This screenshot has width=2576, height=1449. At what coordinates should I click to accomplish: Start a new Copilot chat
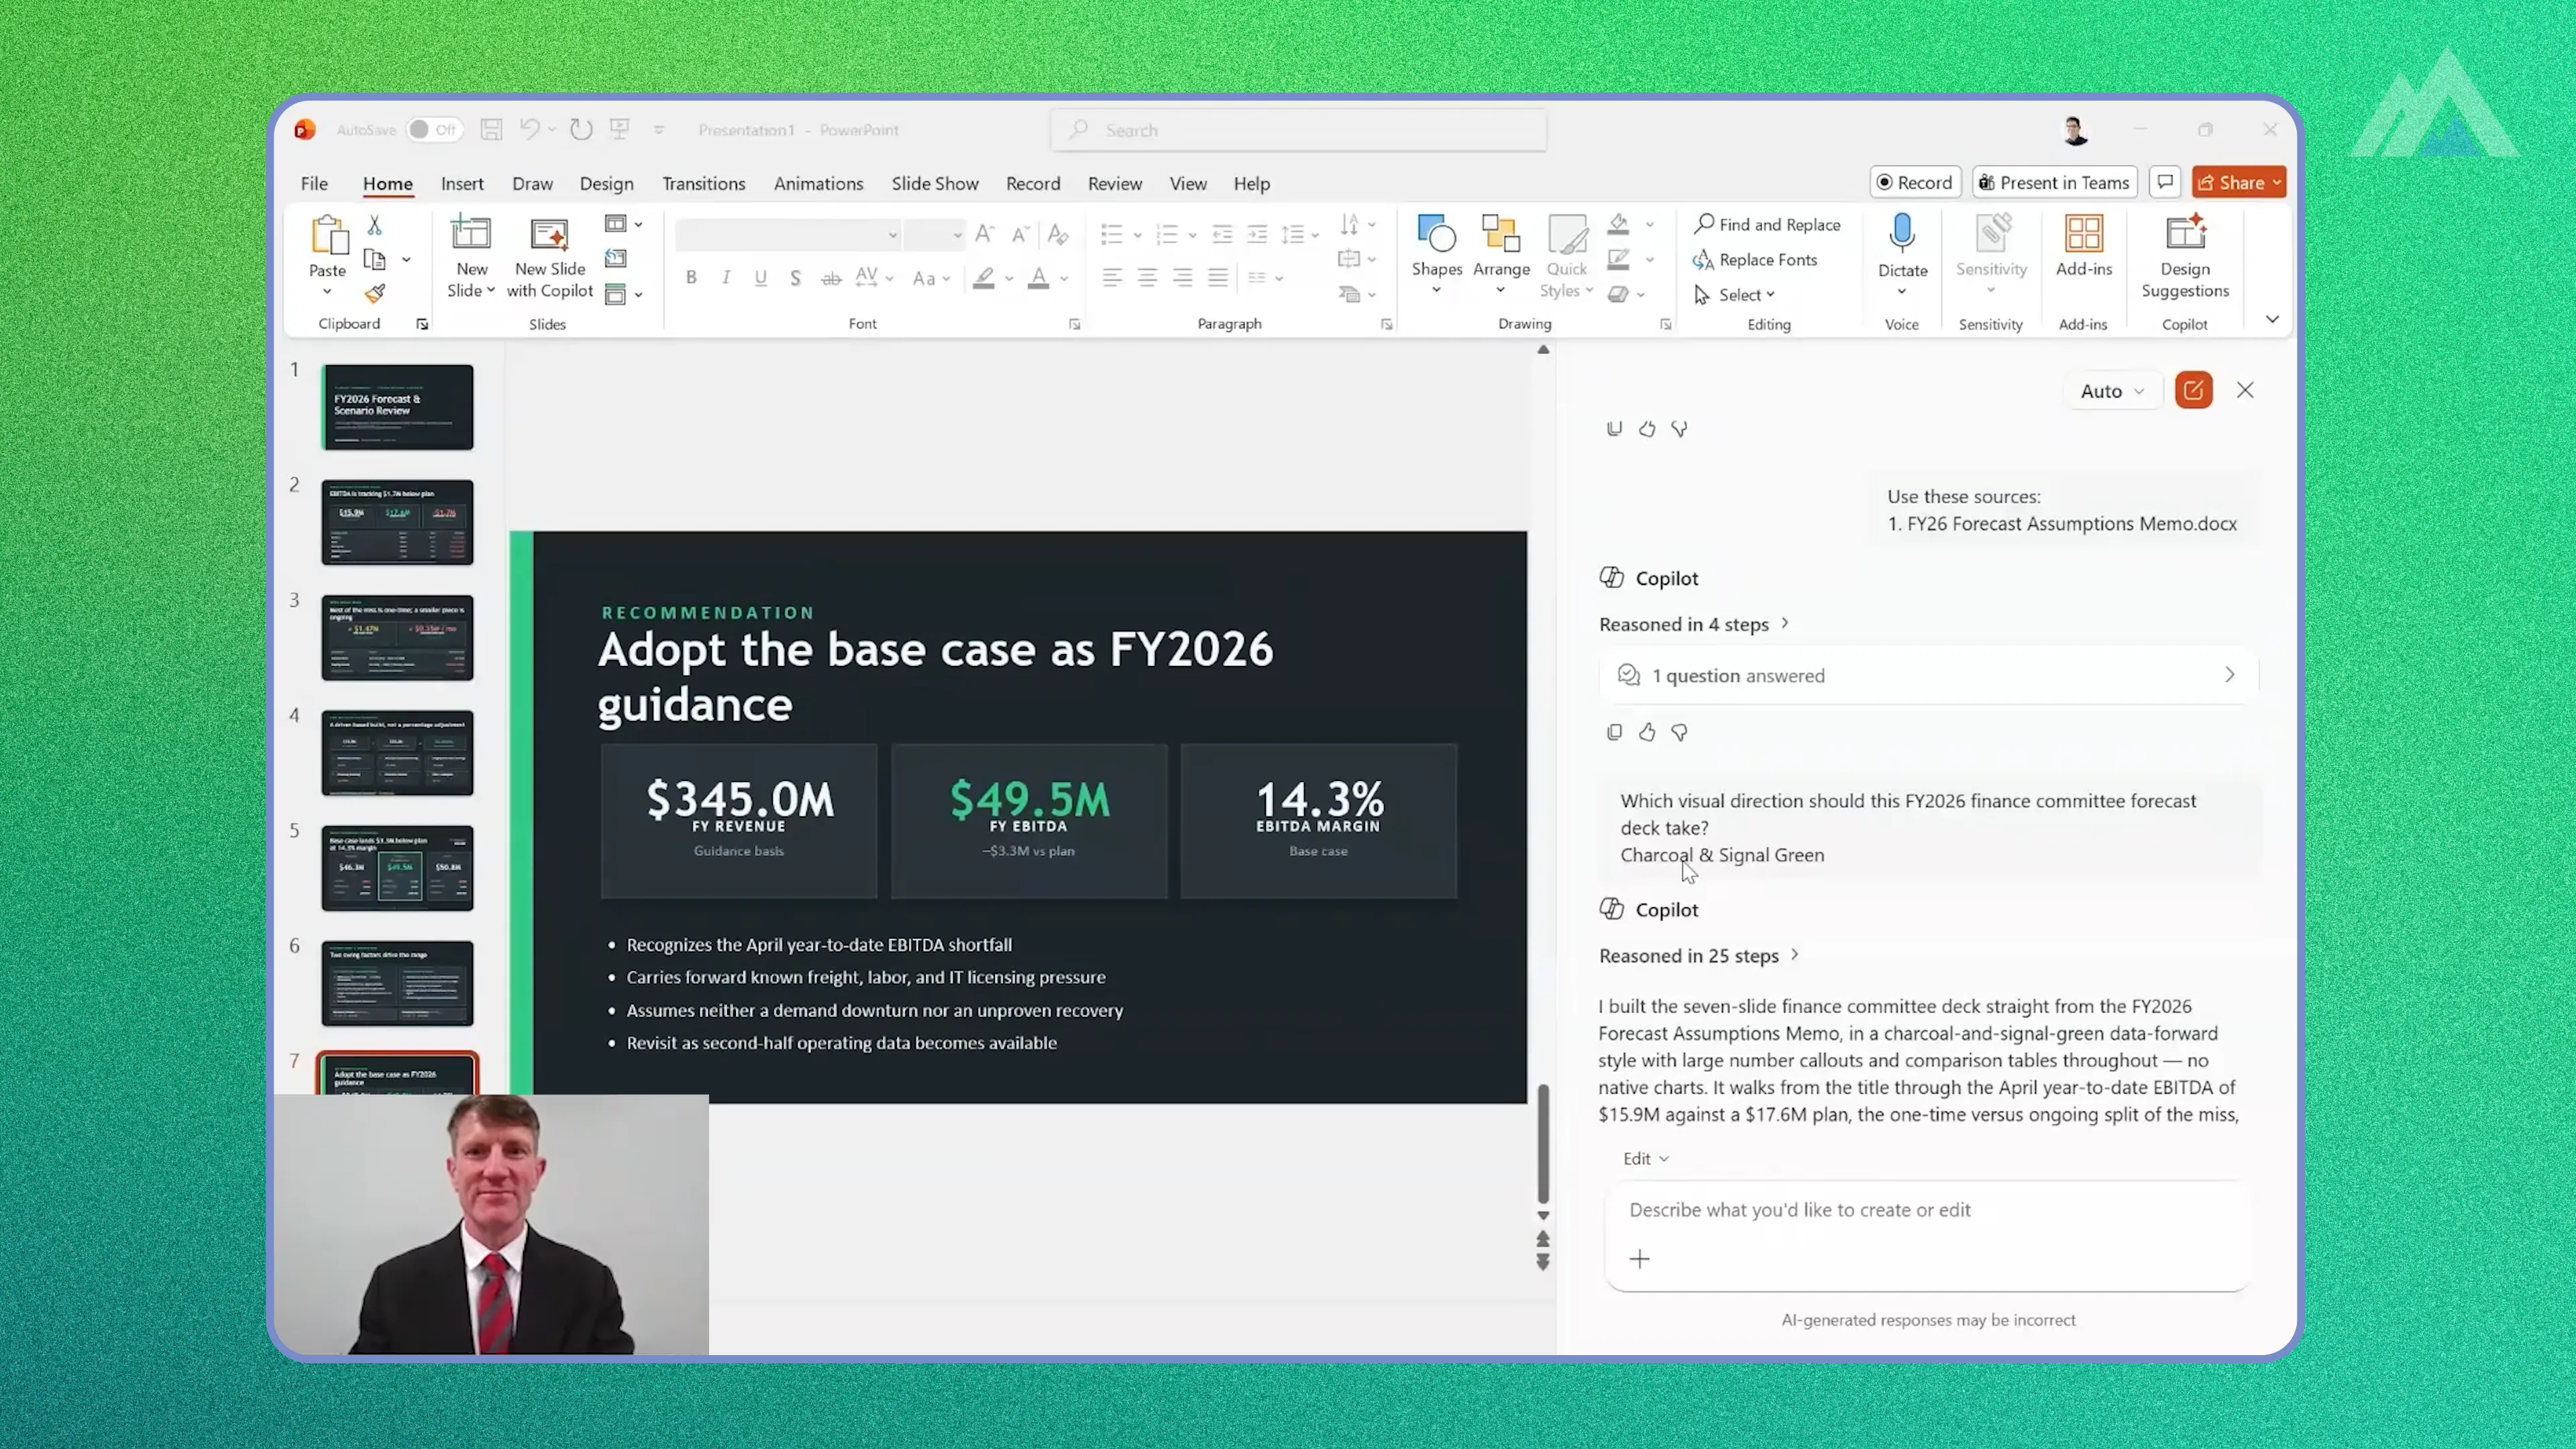pos(2193,391)
